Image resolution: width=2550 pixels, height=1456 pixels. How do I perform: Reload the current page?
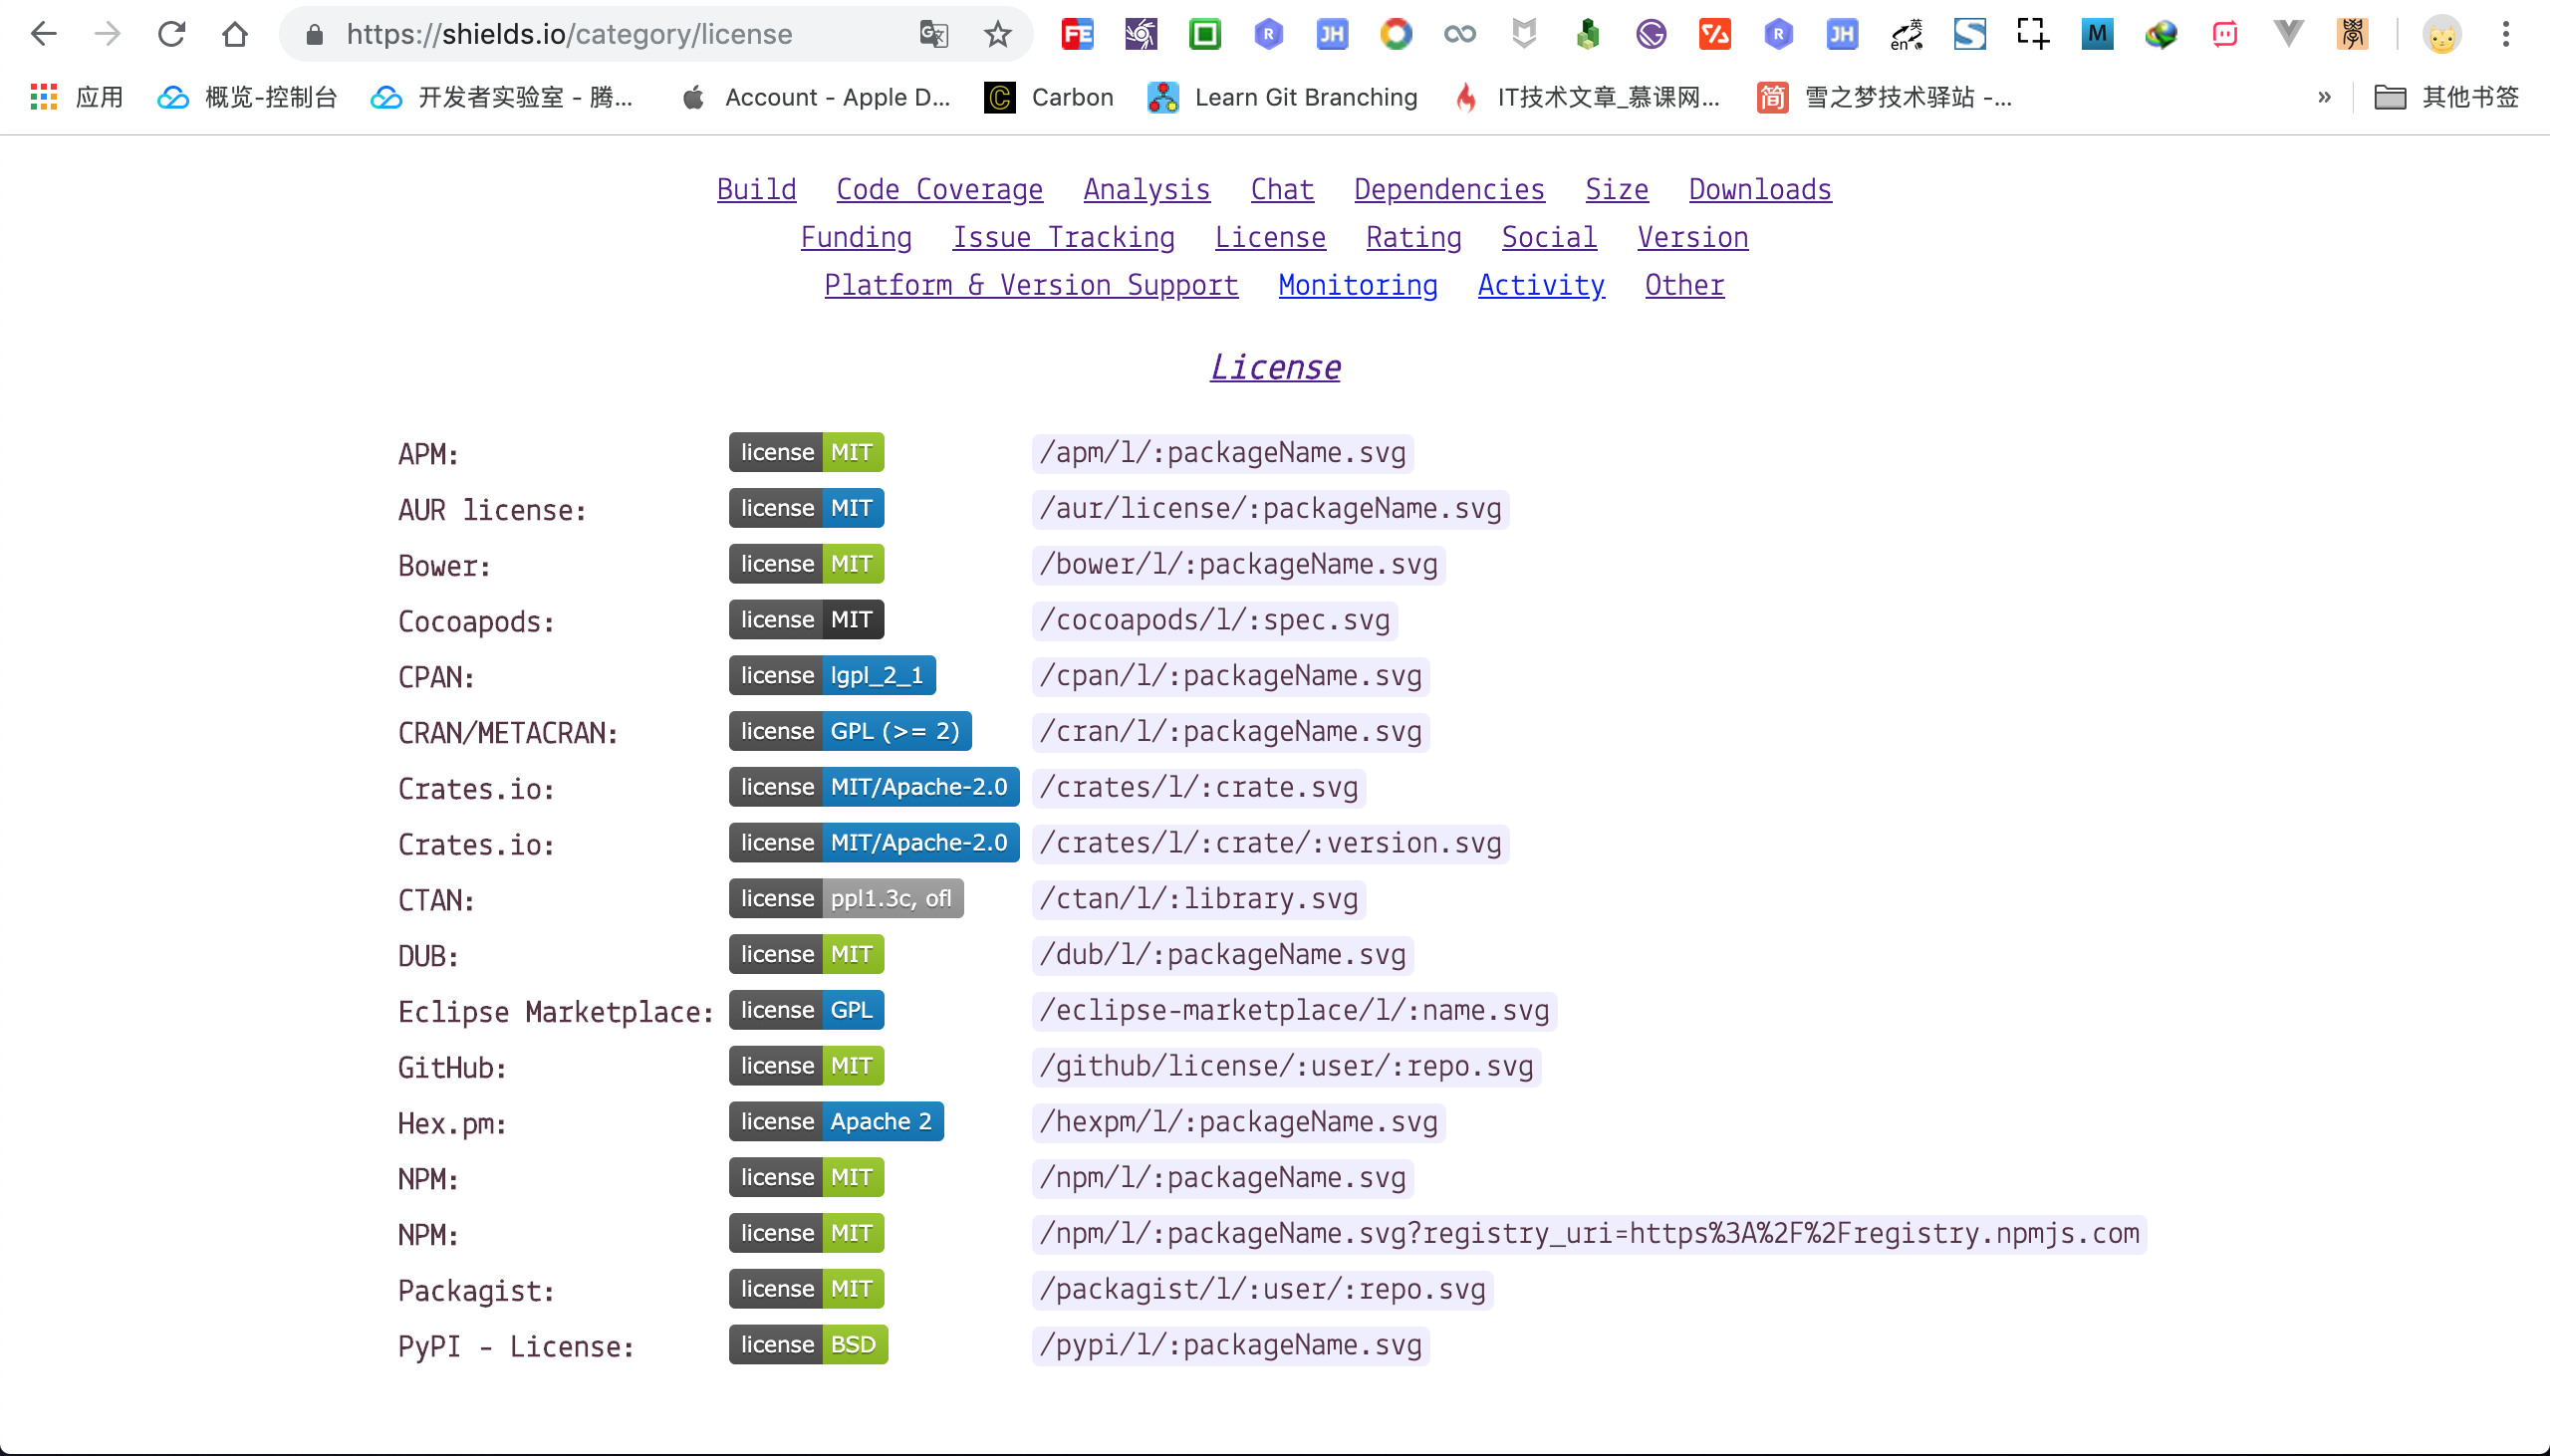[172, 33]
